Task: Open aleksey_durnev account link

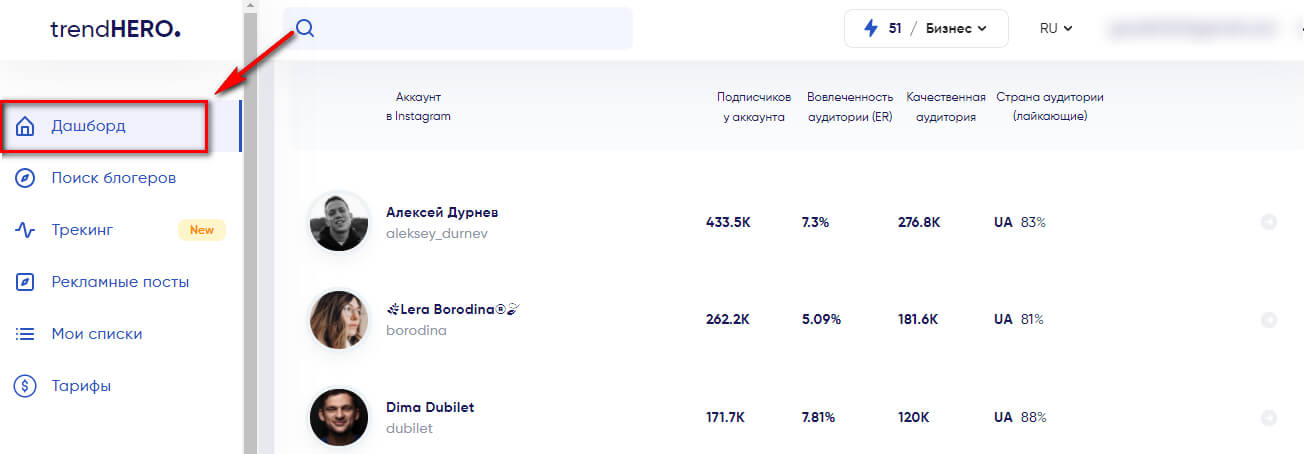Action: (x=436, y=233)
